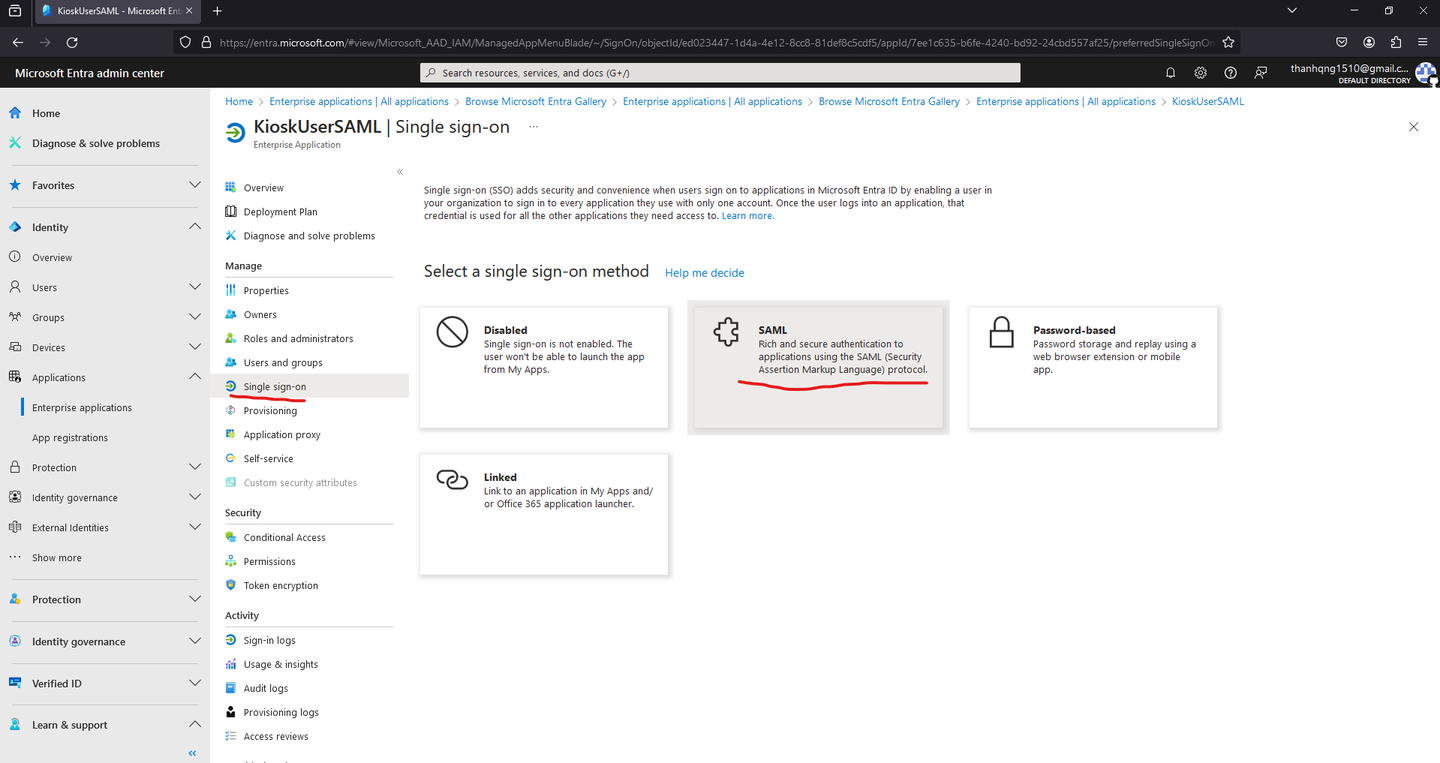
Task: Expand the Groups chevron in sidebar
Action: coord(195,317)
